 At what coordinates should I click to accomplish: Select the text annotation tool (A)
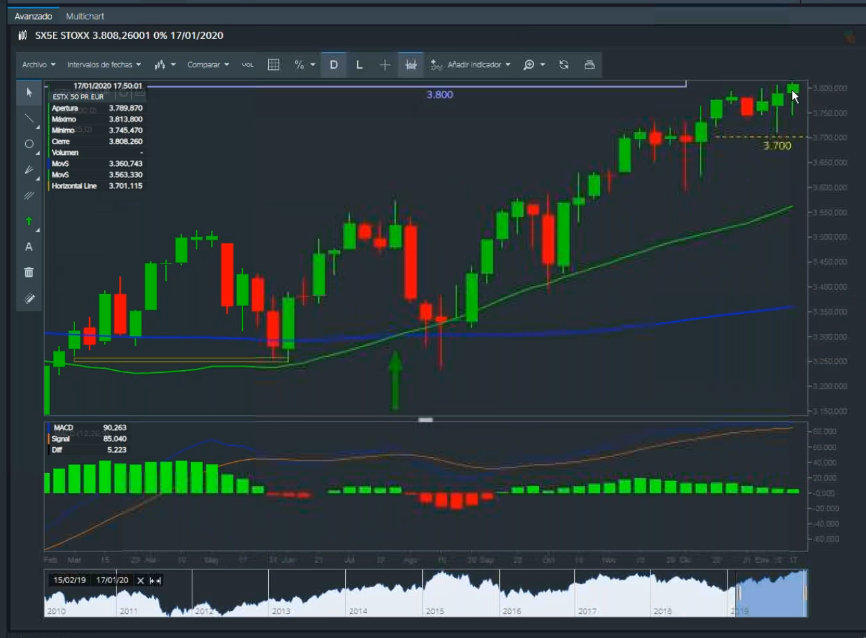click(x=29, y=247)
